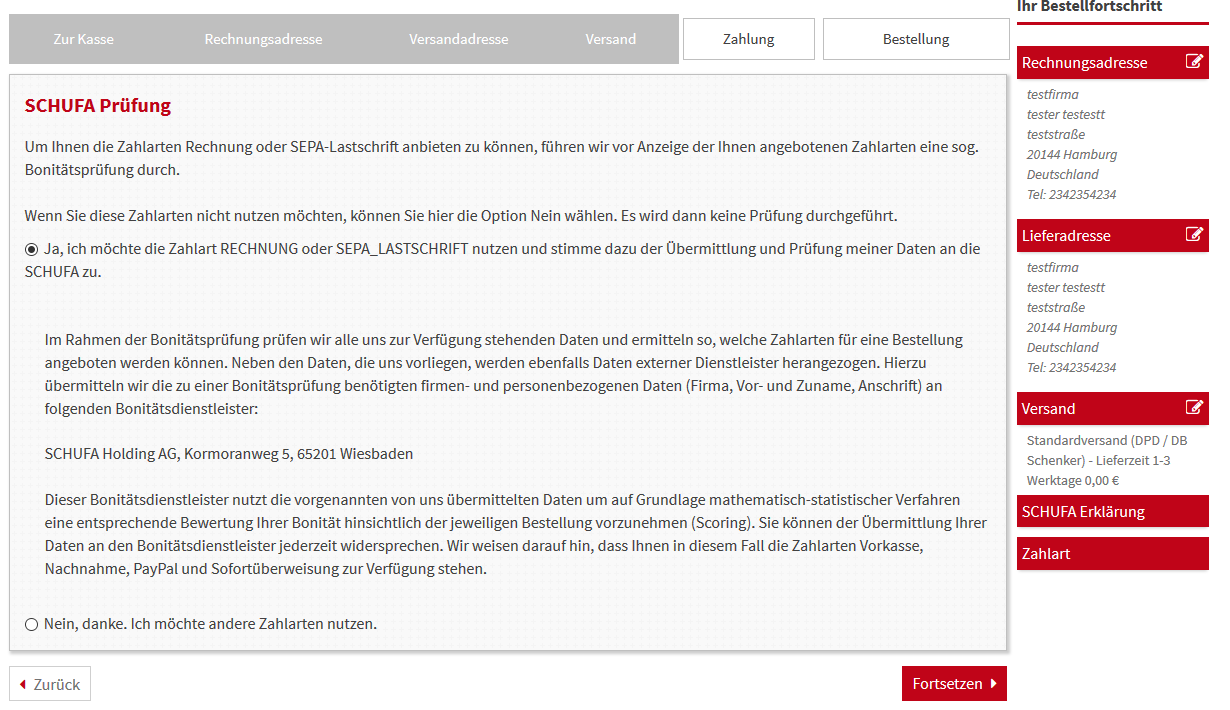Select 'Nein, danke' radio option
Image resolution: width=1230 pixels, height=710 pixels.
point(32,625)
